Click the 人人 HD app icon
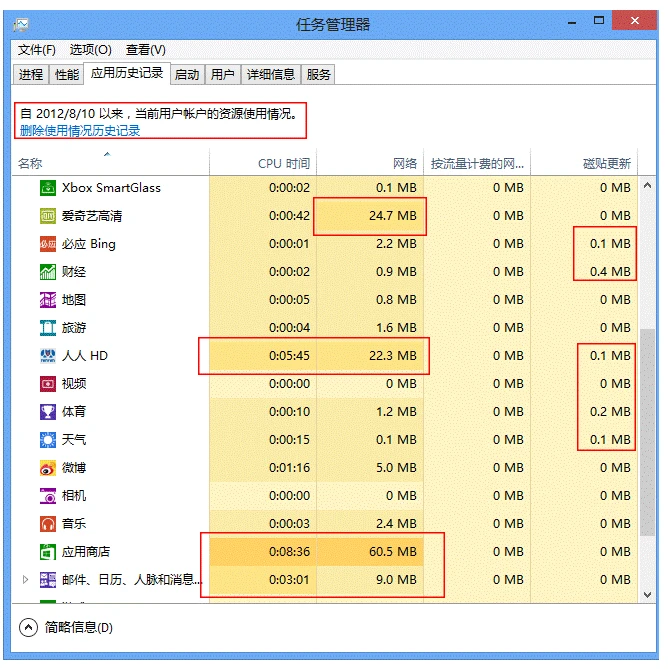The image size is (668, 669). coord(48,356)
